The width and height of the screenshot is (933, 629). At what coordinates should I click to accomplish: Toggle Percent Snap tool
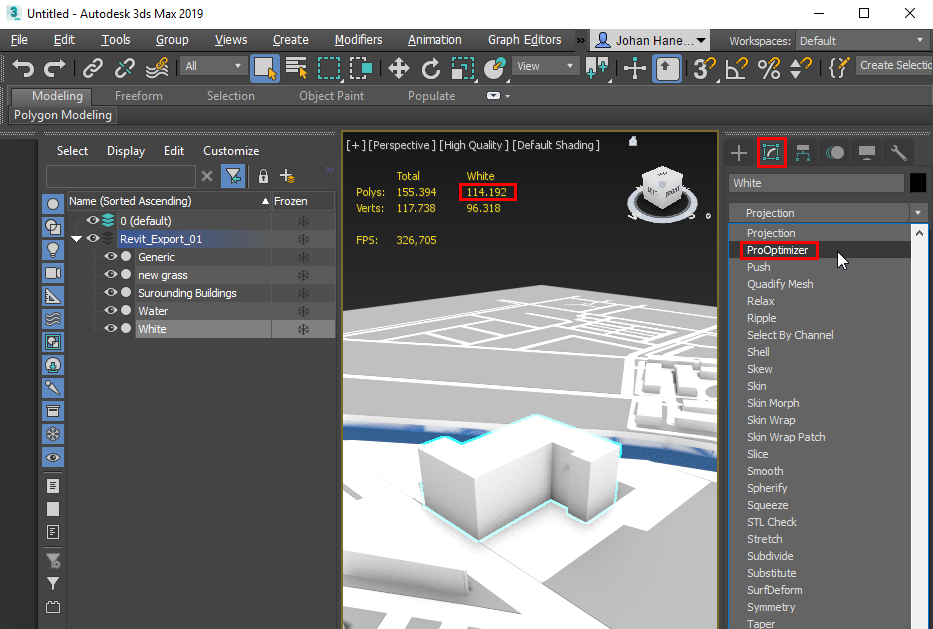769,68
